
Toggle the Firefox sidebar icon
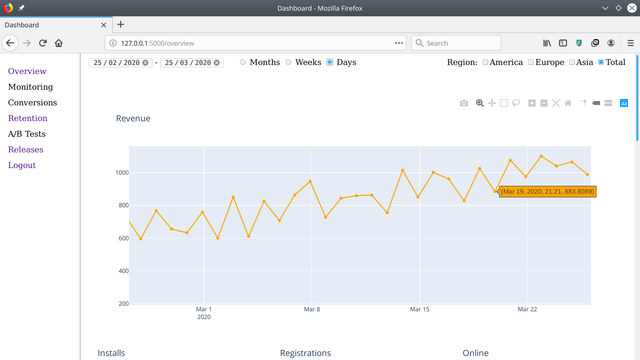563,43
